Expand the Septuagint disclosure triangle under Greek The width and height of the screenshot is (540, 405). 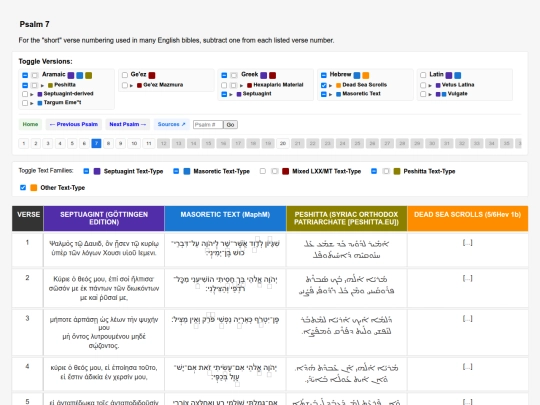pyautogui.click(x=231, y=94)
